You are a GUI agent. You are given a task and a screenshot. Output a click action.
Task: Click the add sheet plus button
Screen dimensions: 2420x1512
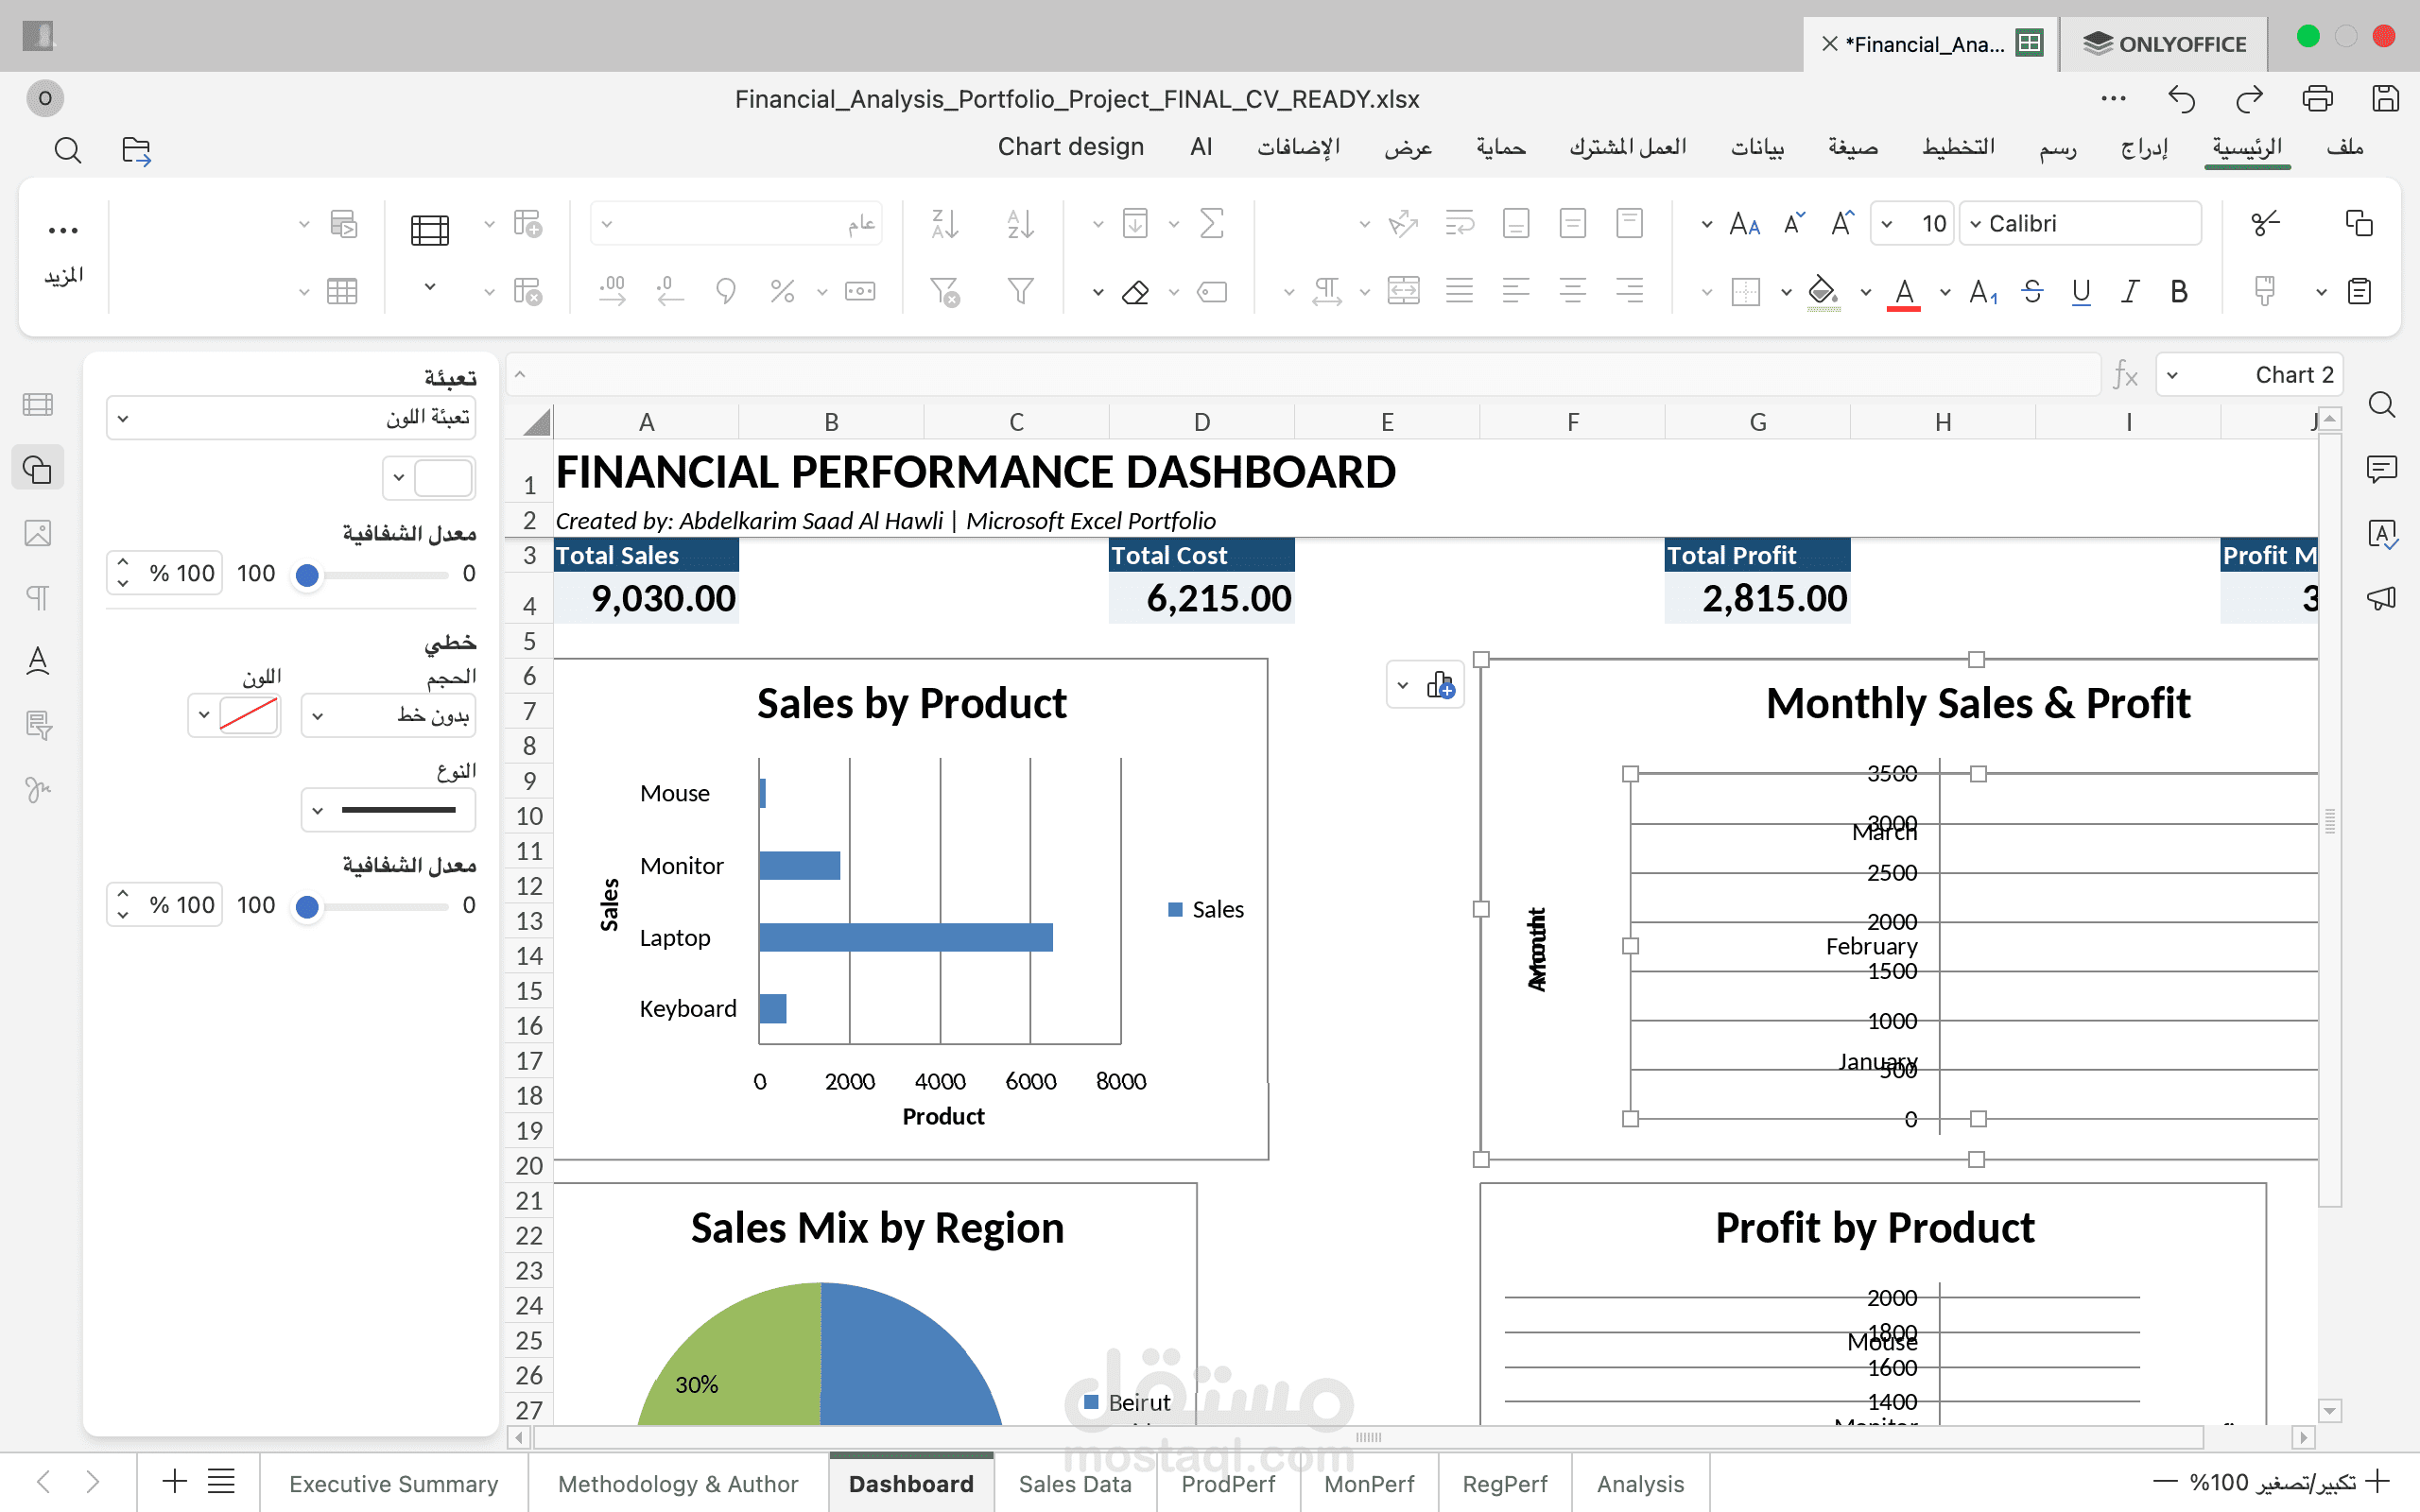coord(175,1481)
